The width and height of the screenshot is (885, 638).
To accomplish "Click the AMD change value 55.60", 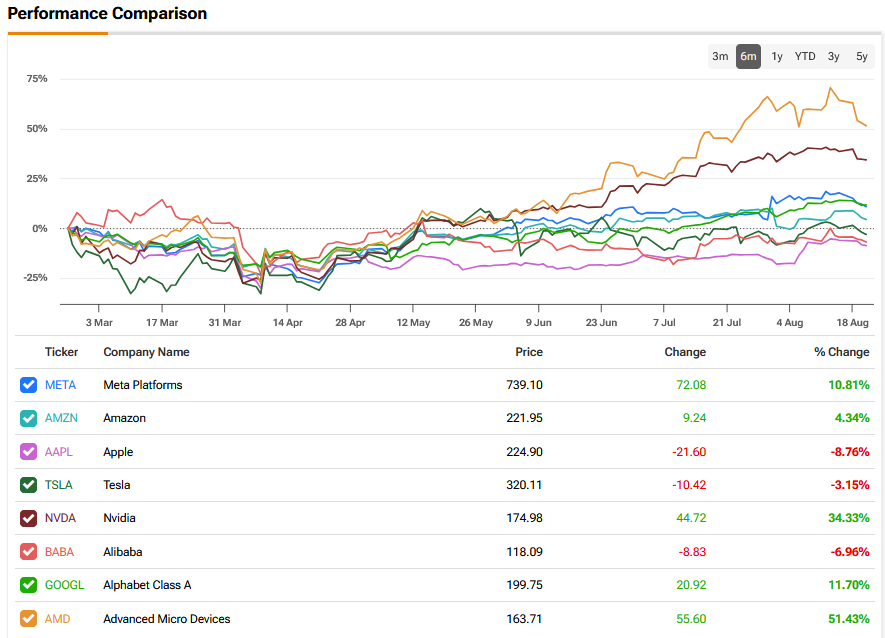I will coord(691,619).
